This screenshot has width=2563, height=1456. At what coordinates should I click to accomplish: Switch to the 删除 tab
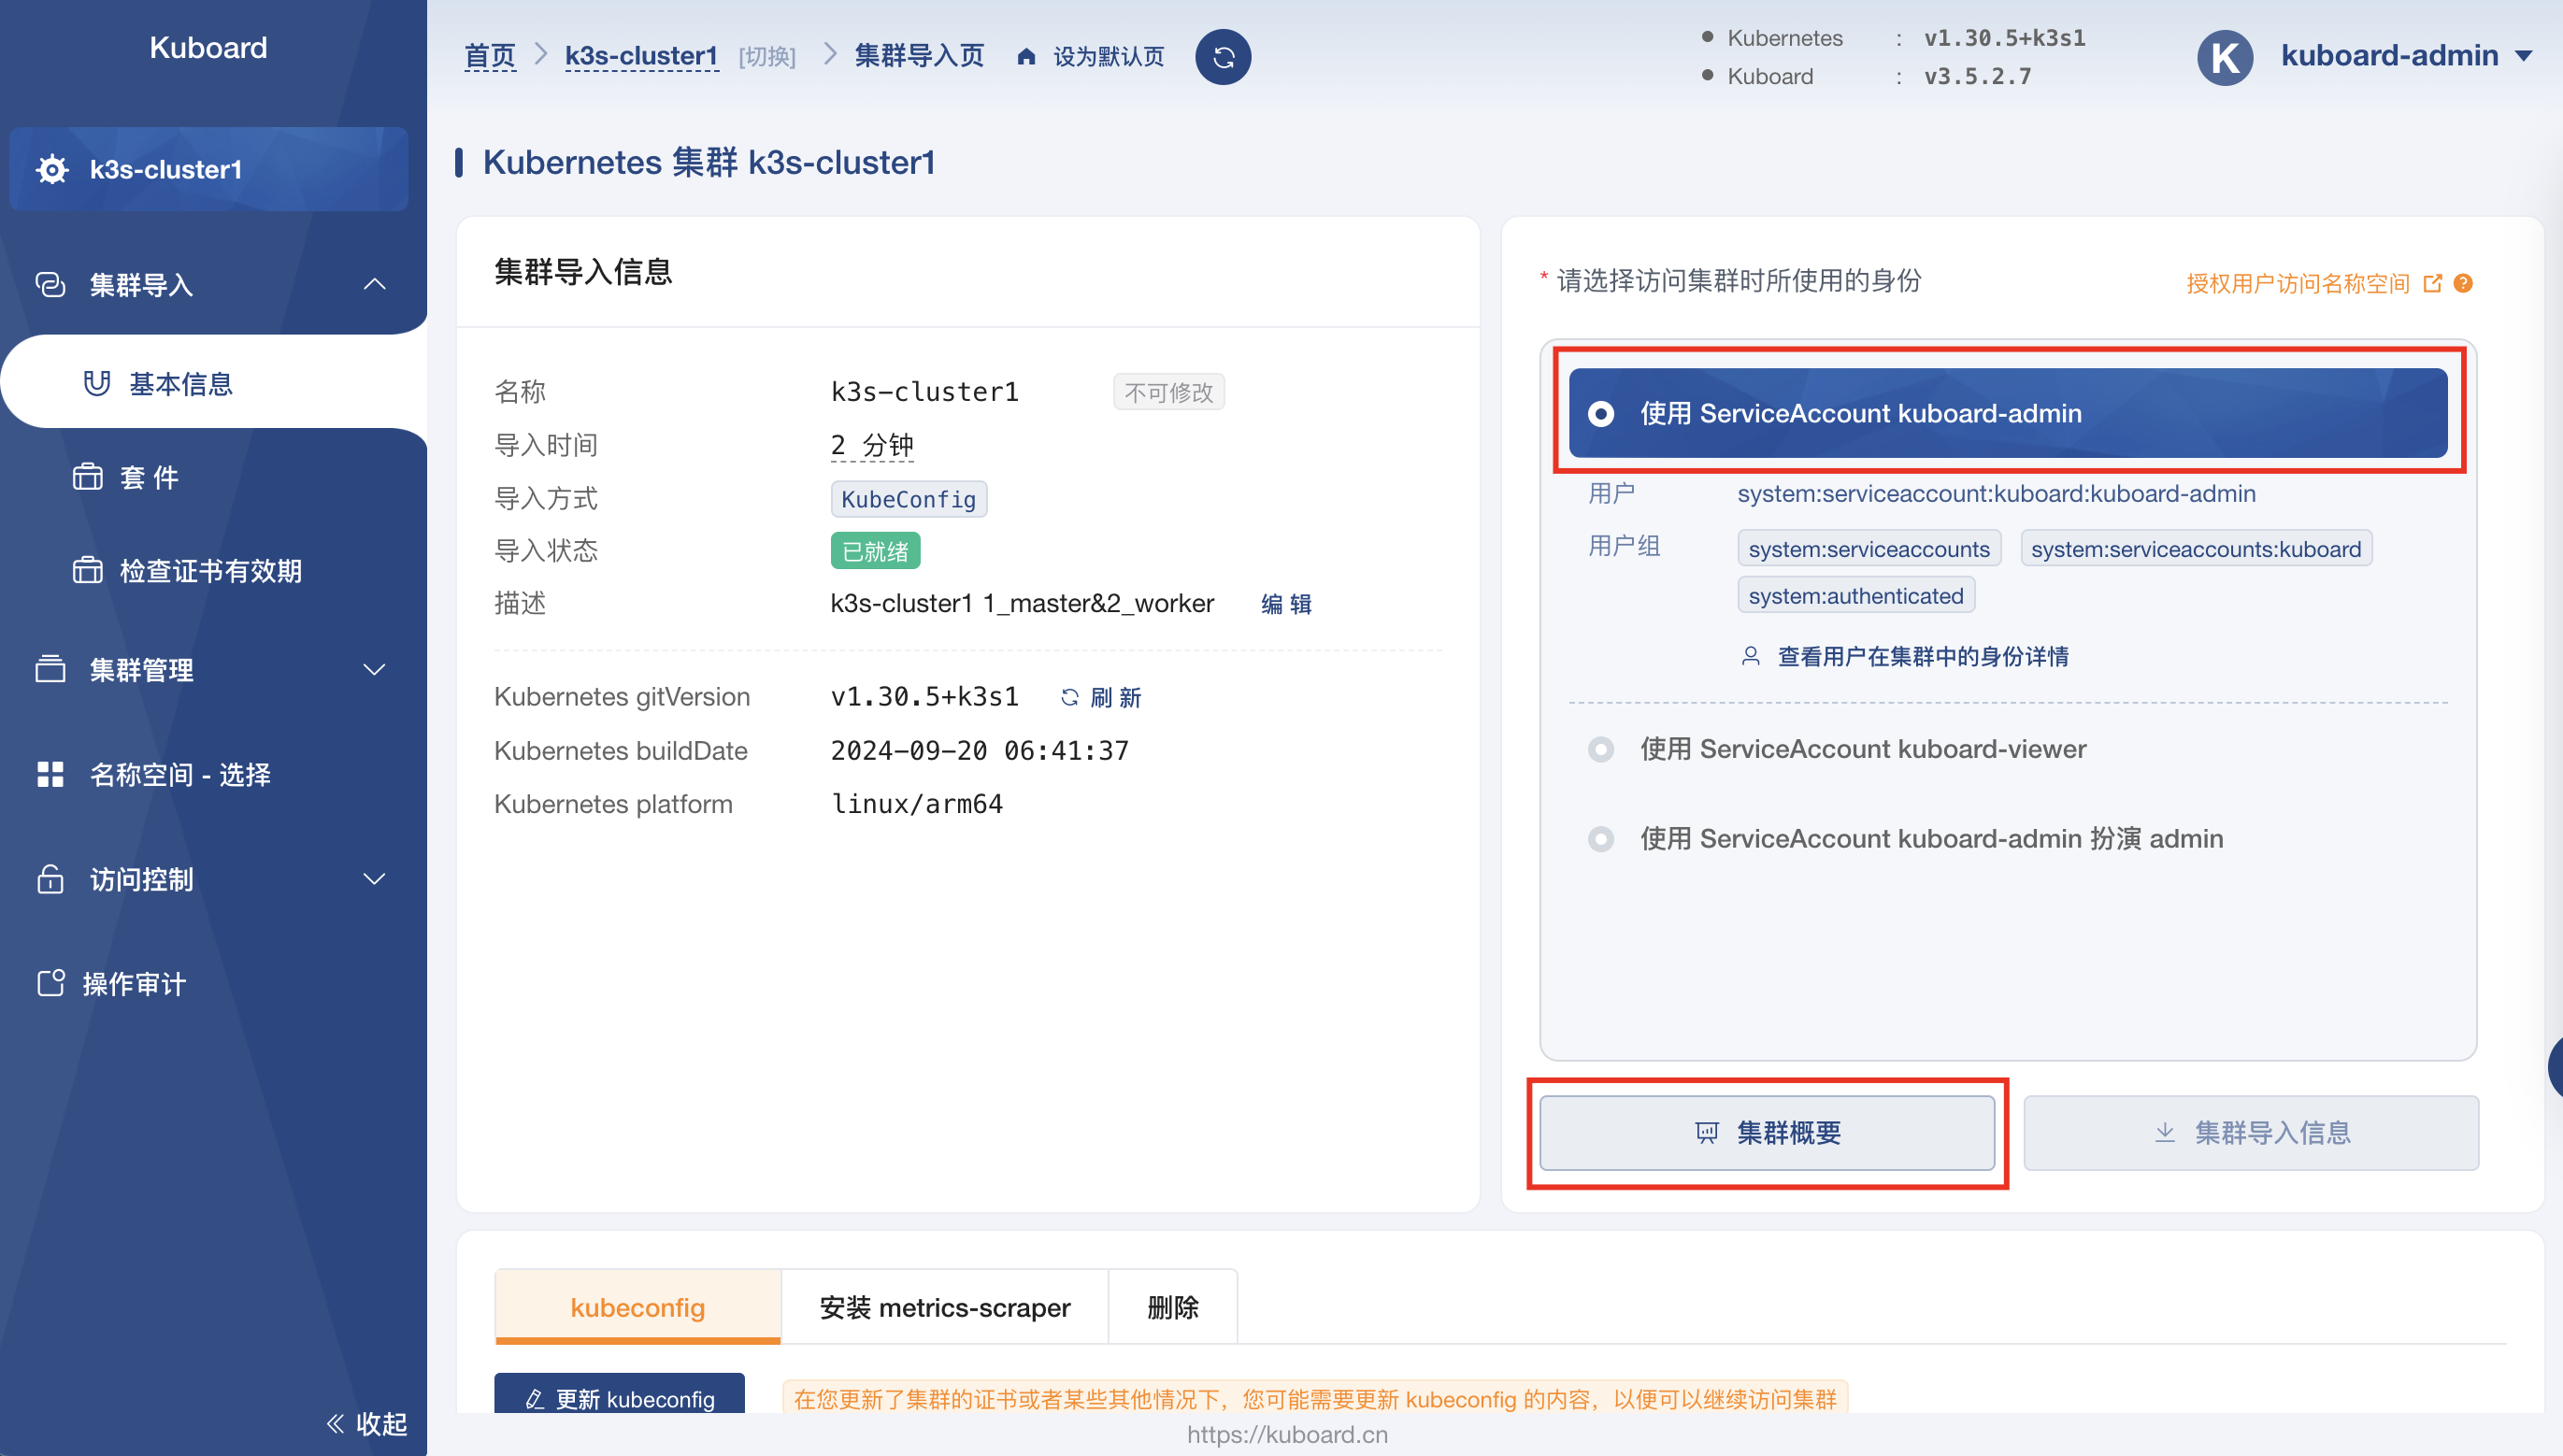coord(1173,1307)
